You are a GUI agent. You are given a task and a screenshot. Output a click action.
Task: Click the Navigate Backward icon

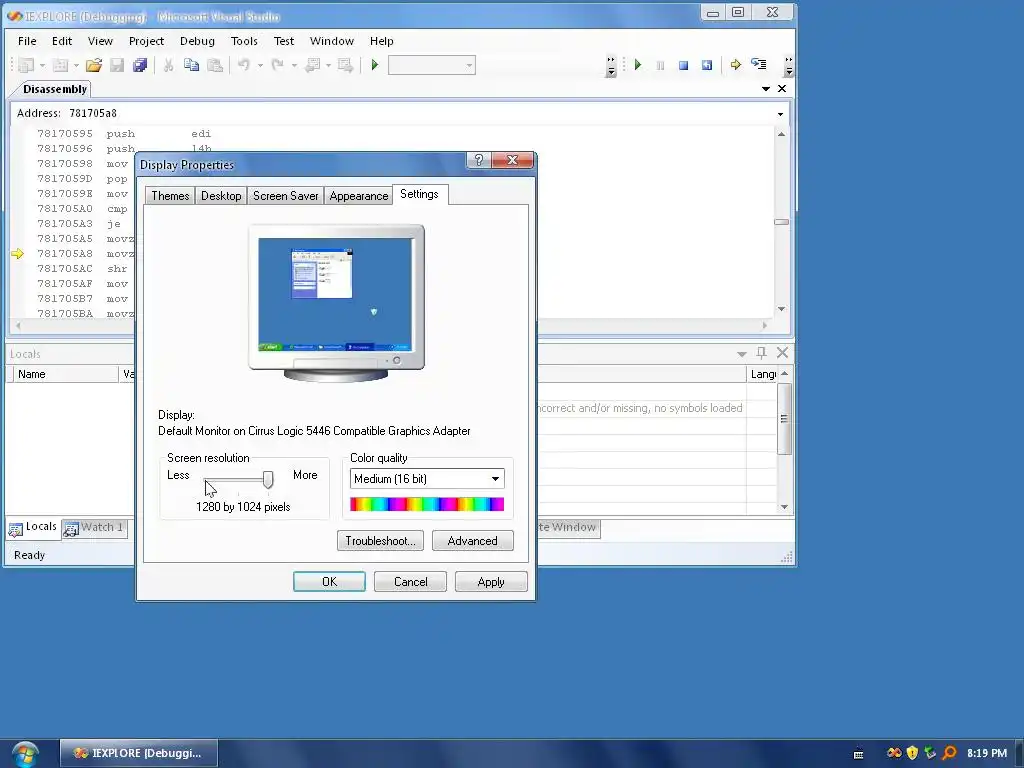(x=312, y=65)
